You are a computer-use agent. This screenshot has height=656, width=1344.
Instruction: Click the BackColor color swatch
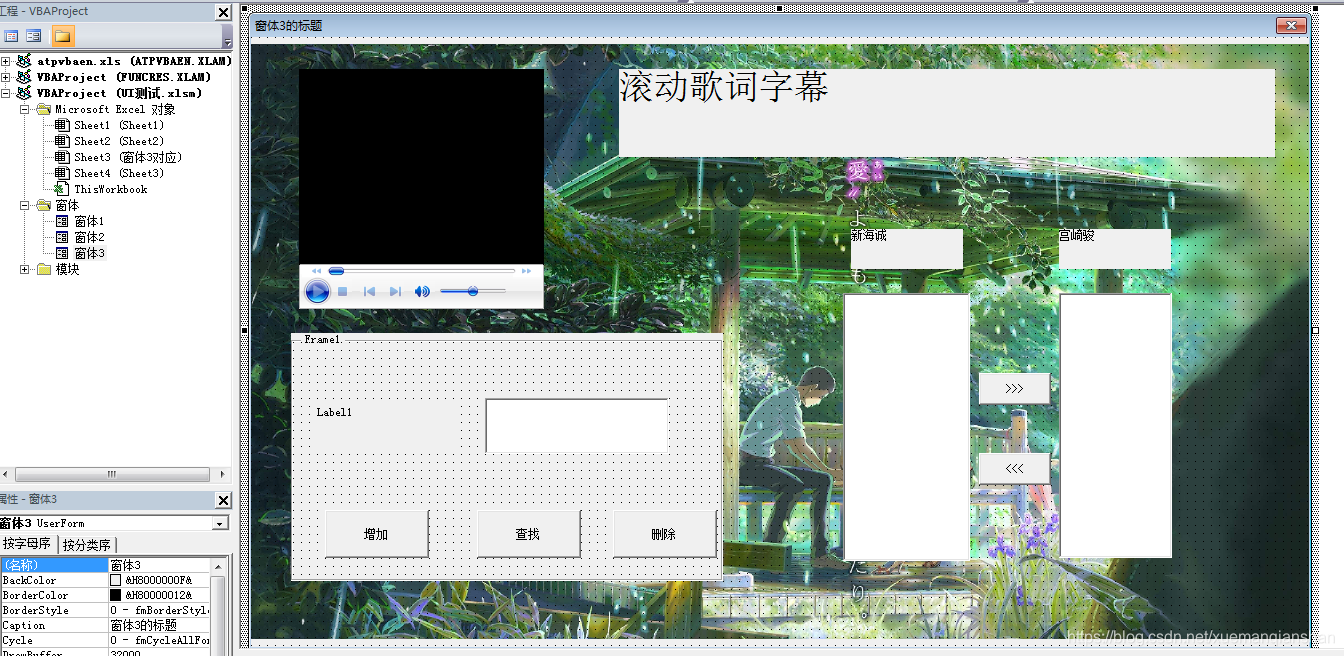point(116,580)
